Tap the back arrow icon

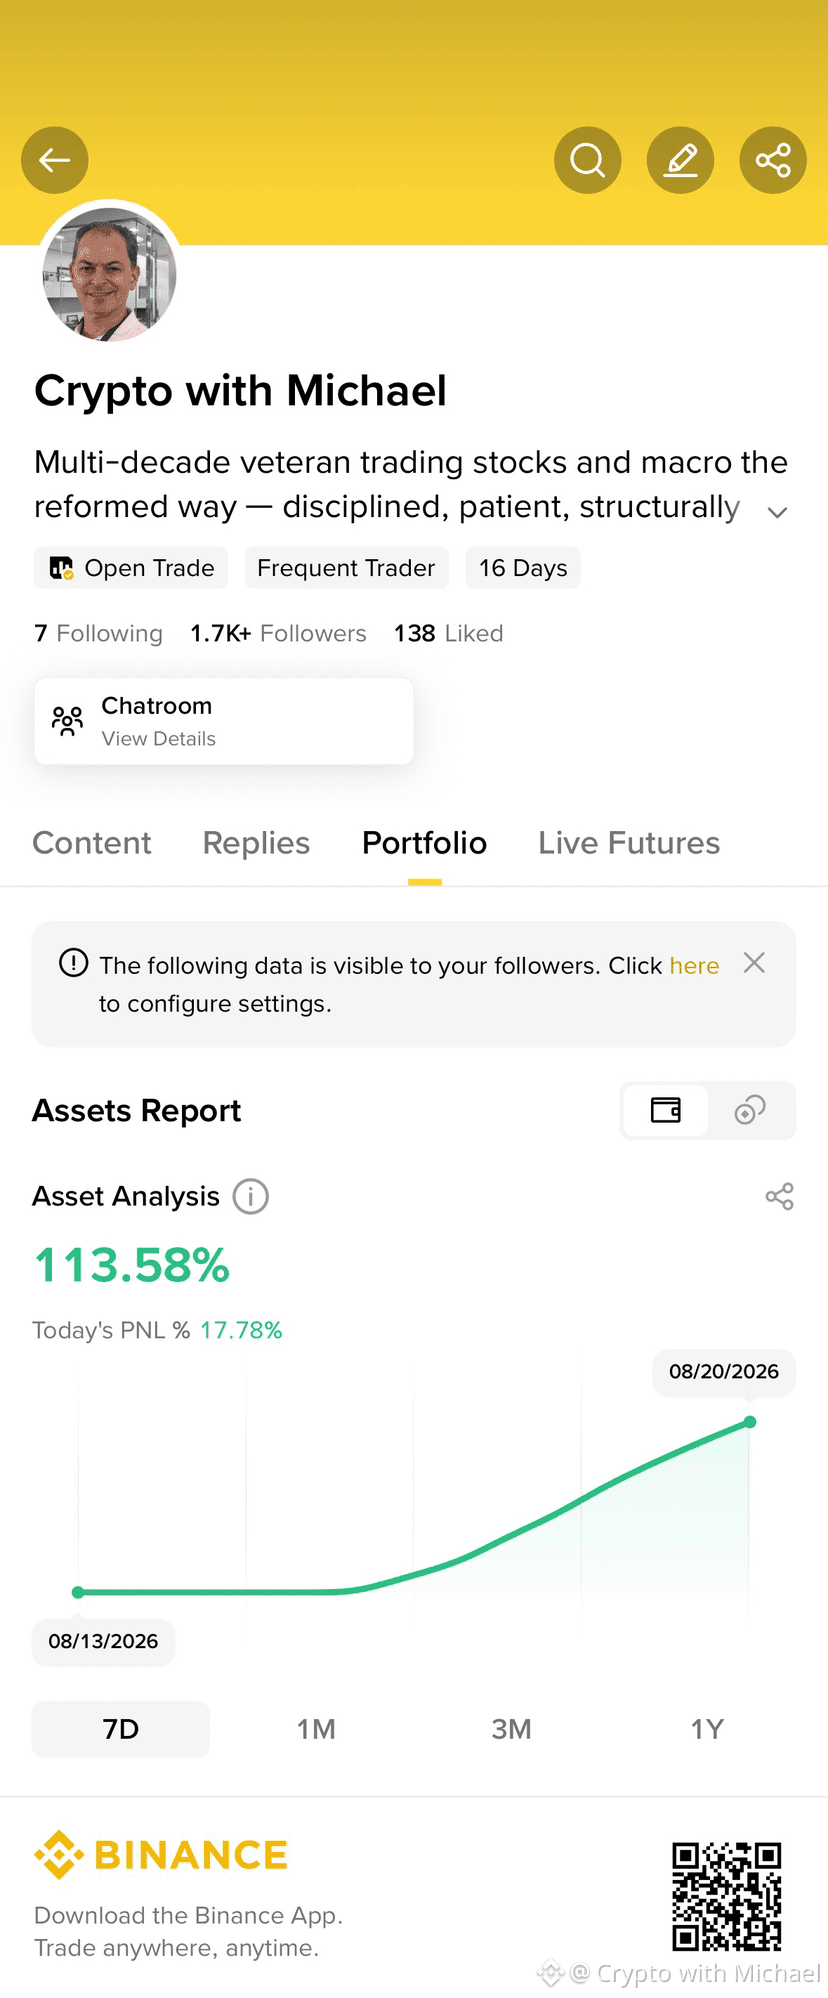[x=55, y=160]
